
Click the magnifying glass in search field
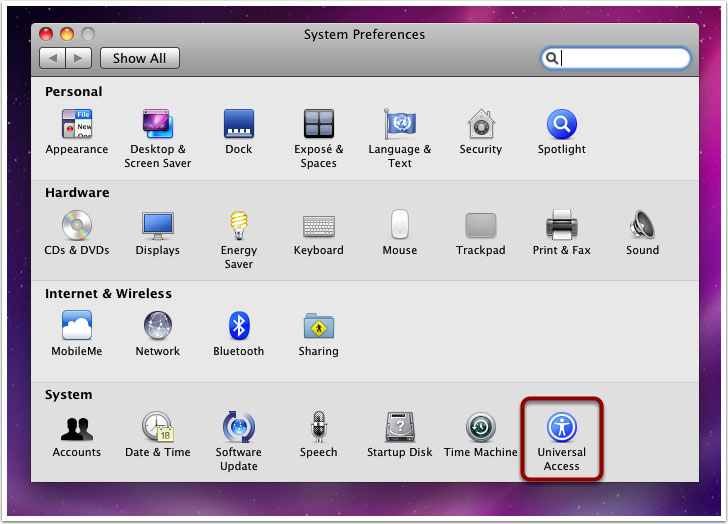pos(552,58)
